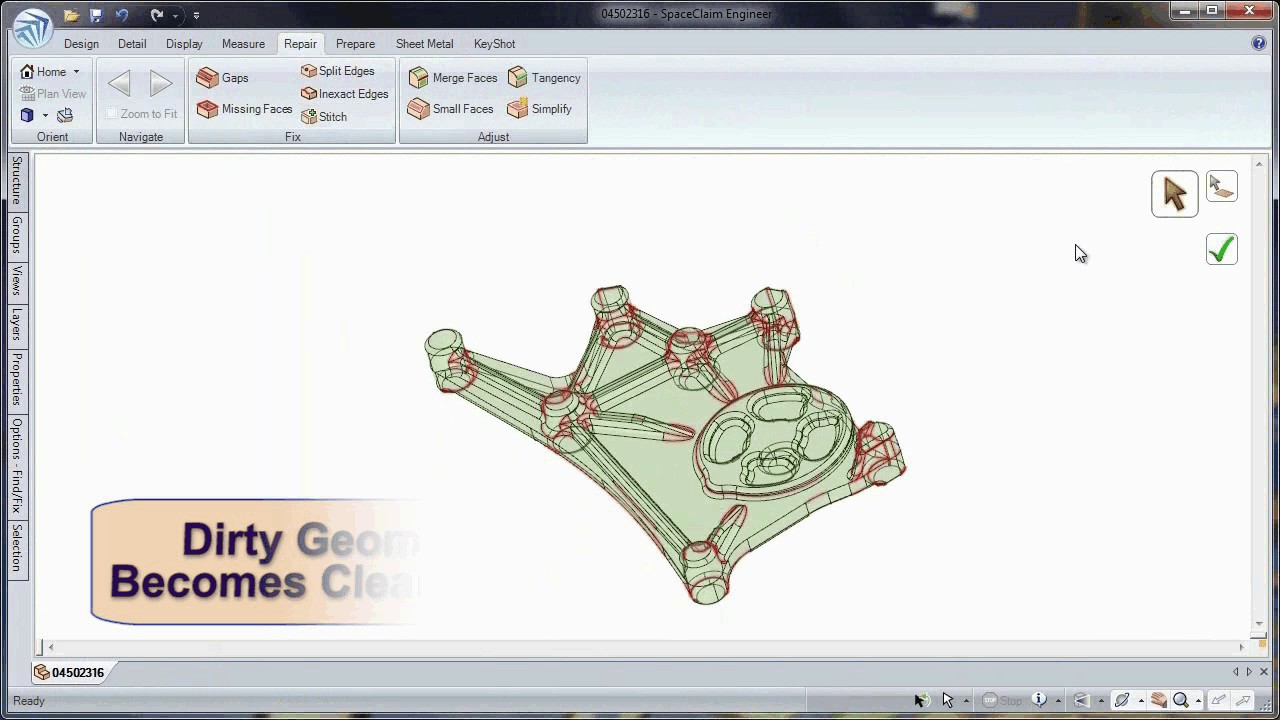Screen dimensions: 1280x720
Task: Expand the selection mode dropdown in status bar
Action: [x=965, y=702]
